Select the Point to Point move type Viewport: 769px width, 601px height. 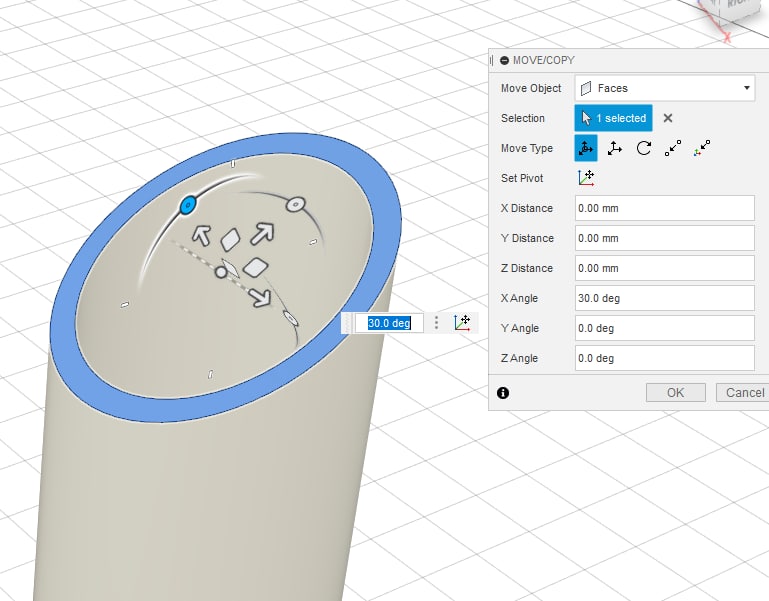673,148
